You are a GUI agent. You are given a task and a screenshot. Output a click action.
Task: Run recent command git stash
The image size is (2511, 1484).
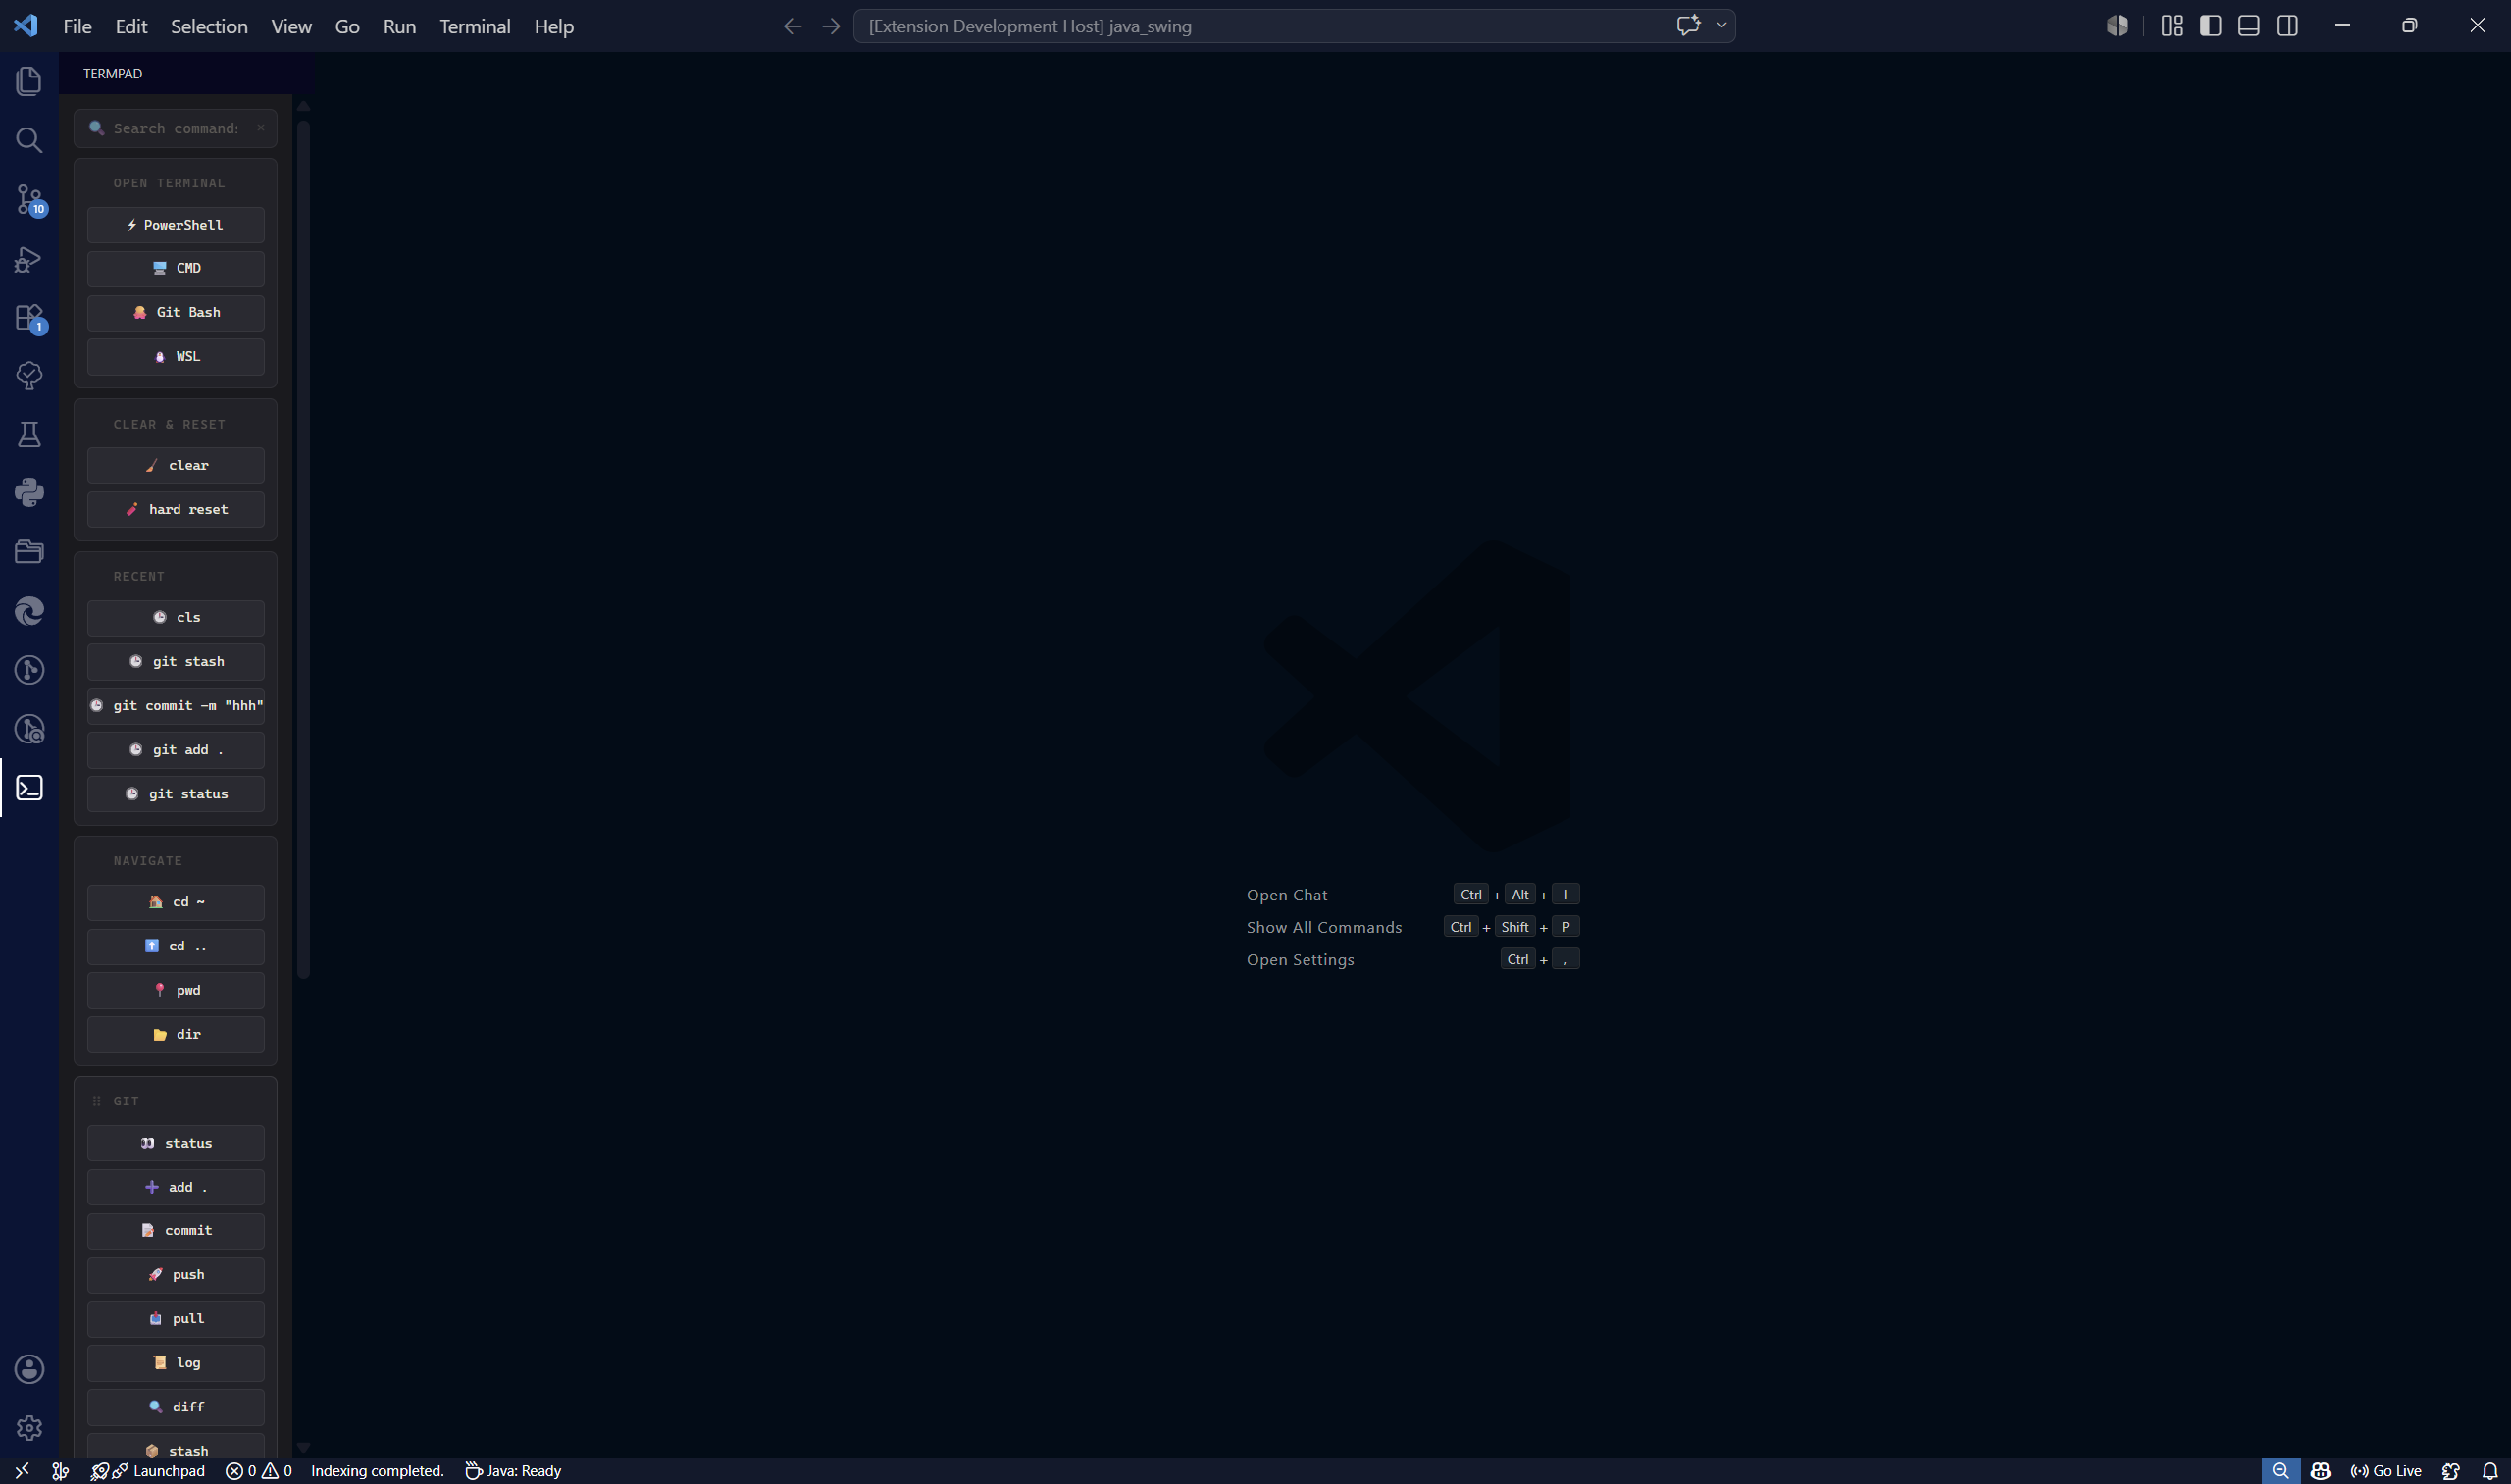175,661
